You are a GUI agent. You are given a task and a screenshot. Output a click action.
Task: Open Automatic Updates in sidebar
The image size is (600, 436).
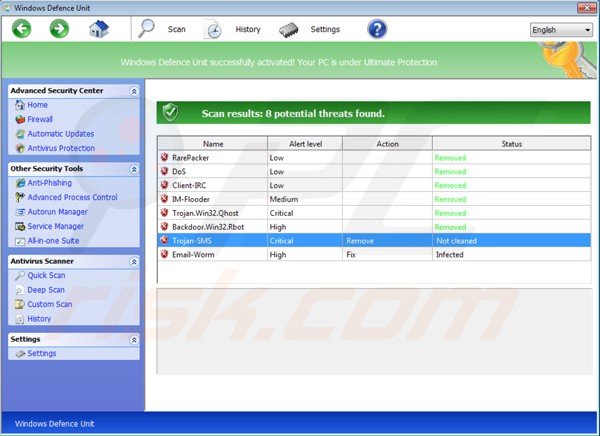[x=60, y=133]
